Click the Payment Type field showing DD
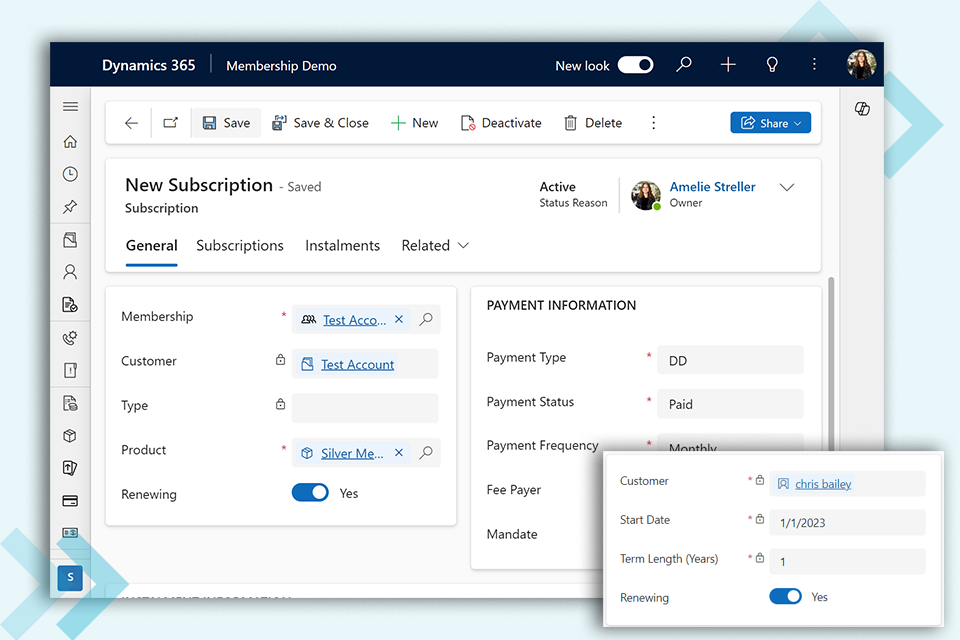Viewport: 960px width, 640px height. tap(730, 361)
